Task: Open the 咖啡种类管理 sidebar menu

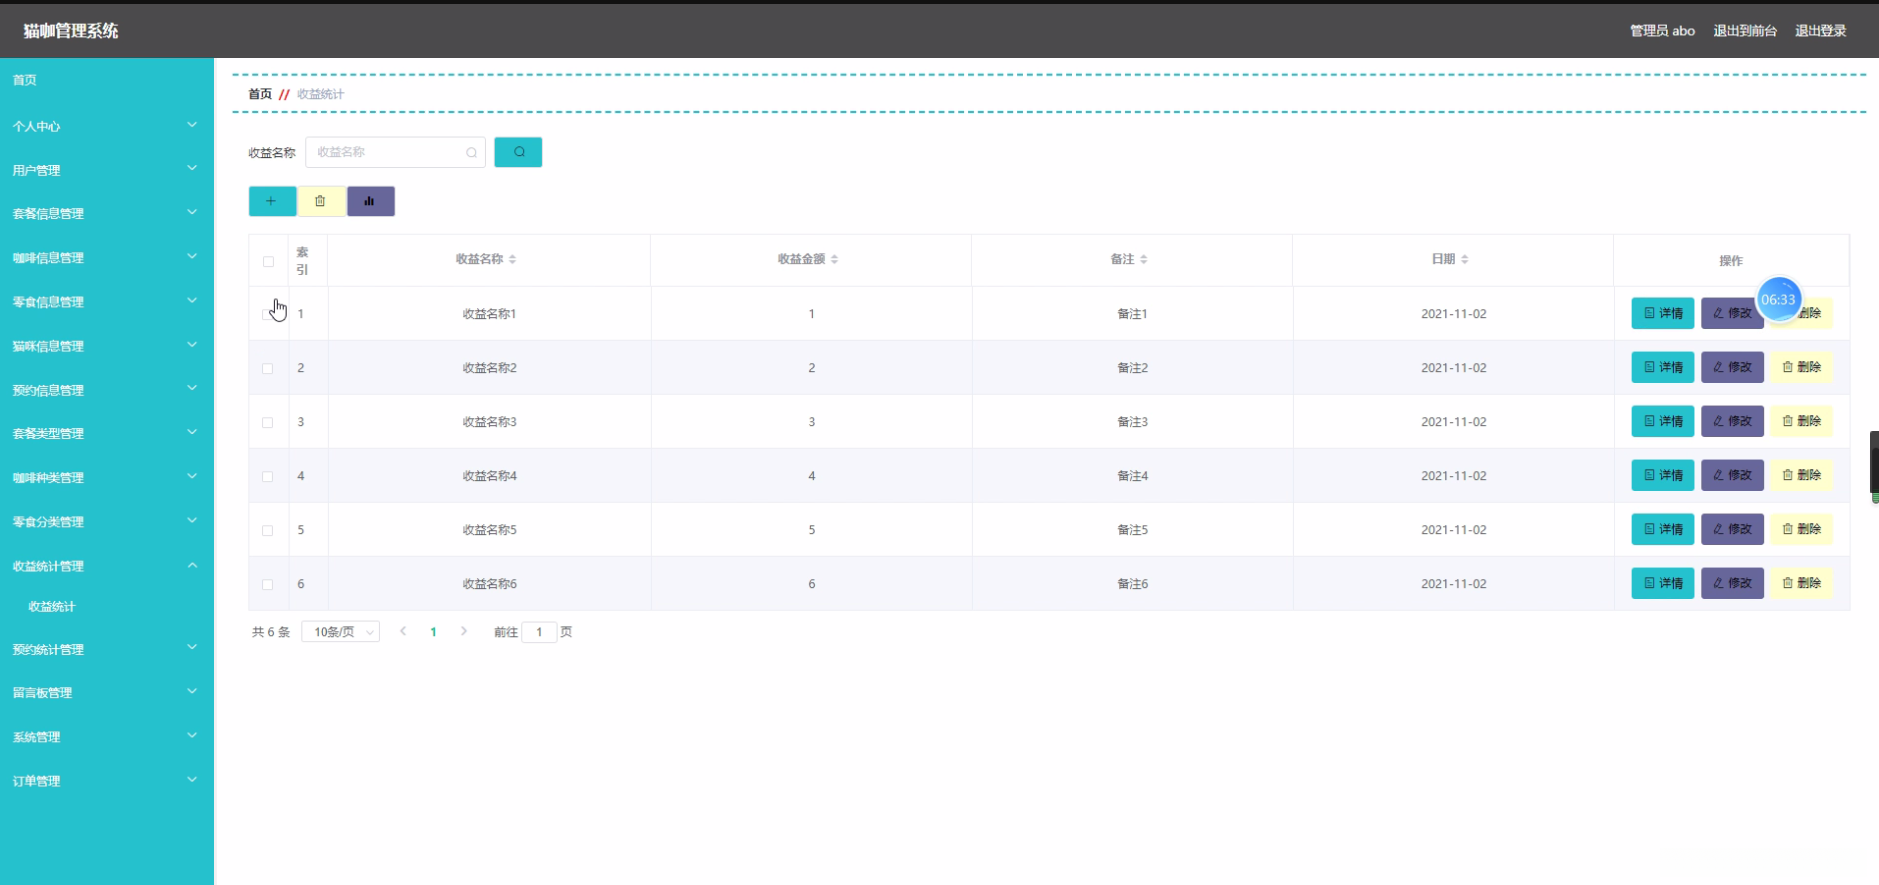Action: (107, 477)
